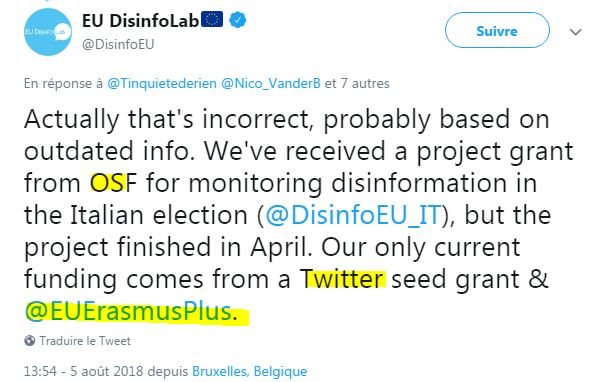Open the @DisinfoEU_IT mention link
The width and height of the screenshot is (594, 382).
click(x=353, y=216)
